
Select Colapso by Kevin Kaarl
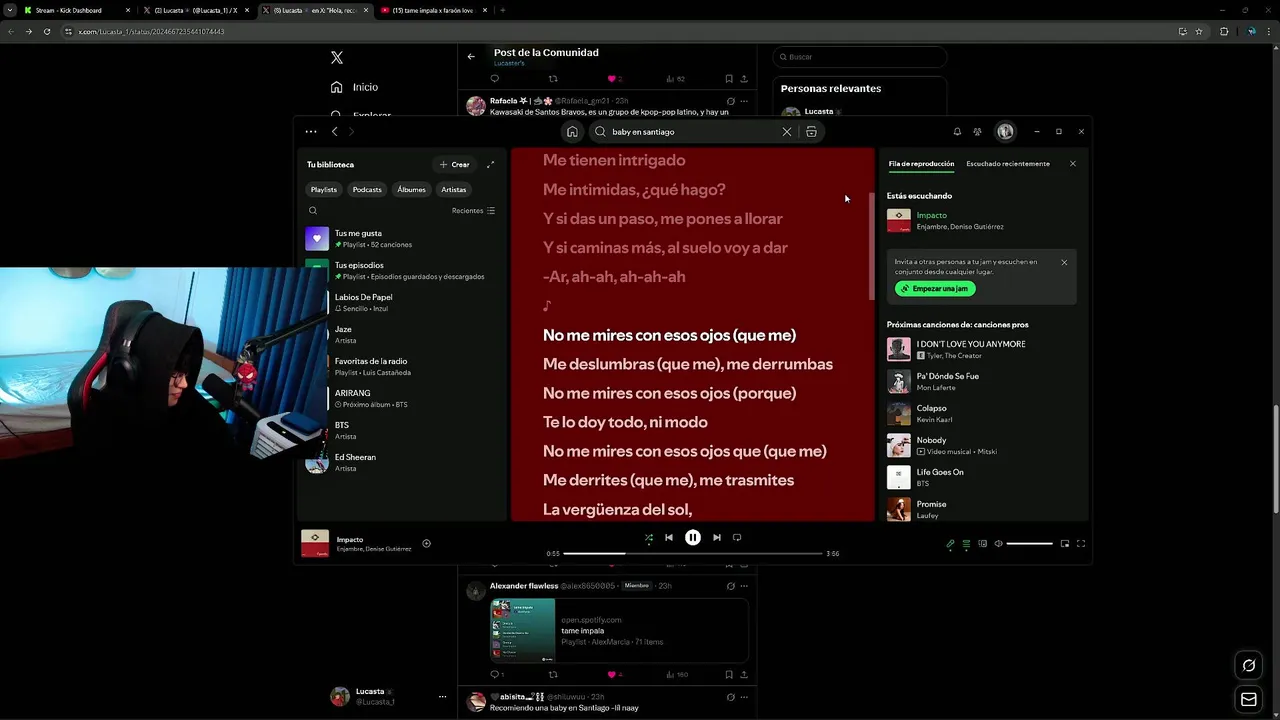click(982, 413)
